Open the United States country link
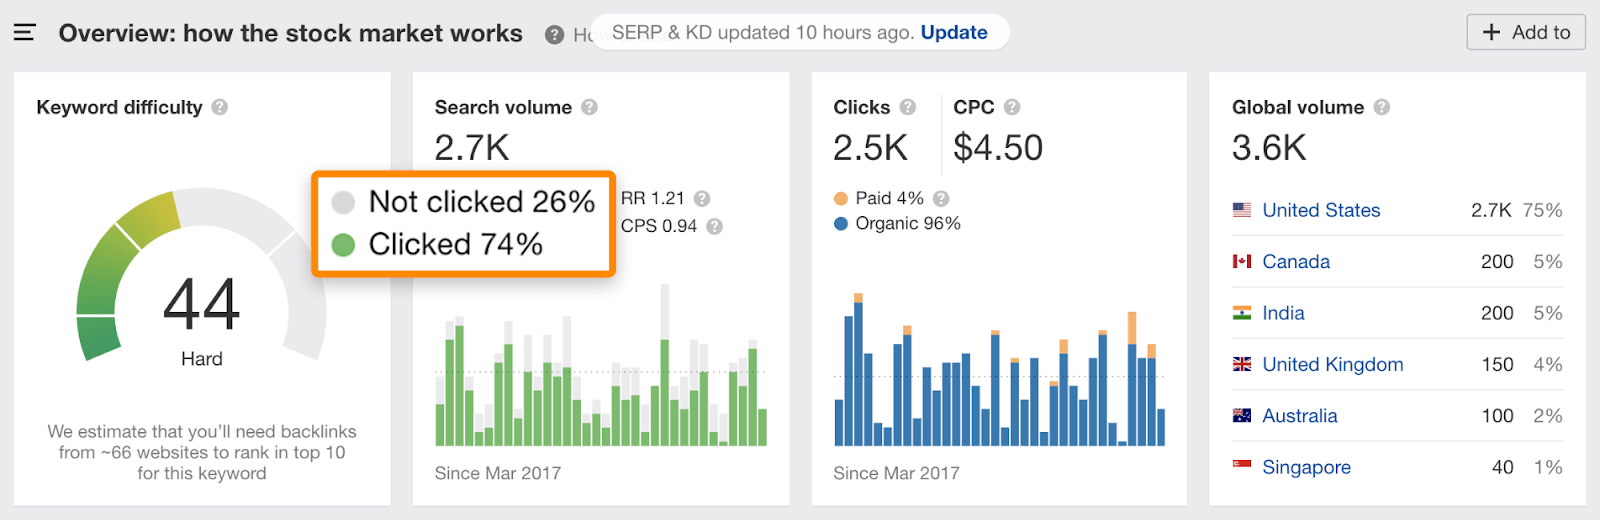This screenshot has width=1600, height=520. [x=1321, y=210]
